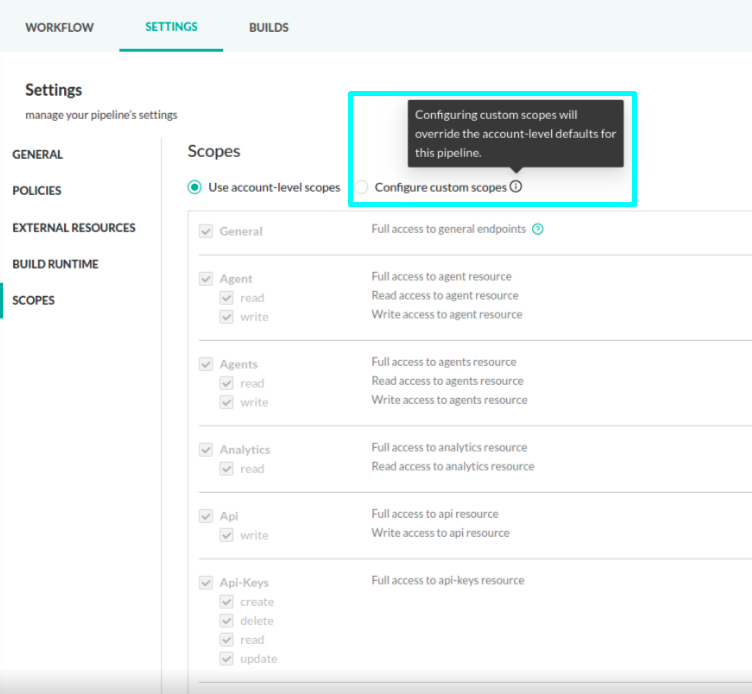Toggle the Api-Keys update checkbox
This screenshot has width=752, height=694.
pos(226,659)
